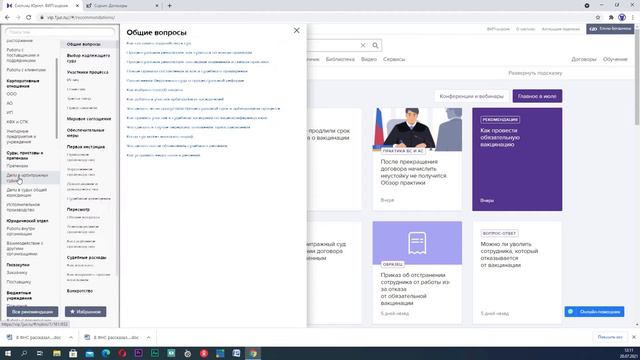Open Избранное favorites button
The height and width of the screenshot is (360, 640).
(85, 312)
